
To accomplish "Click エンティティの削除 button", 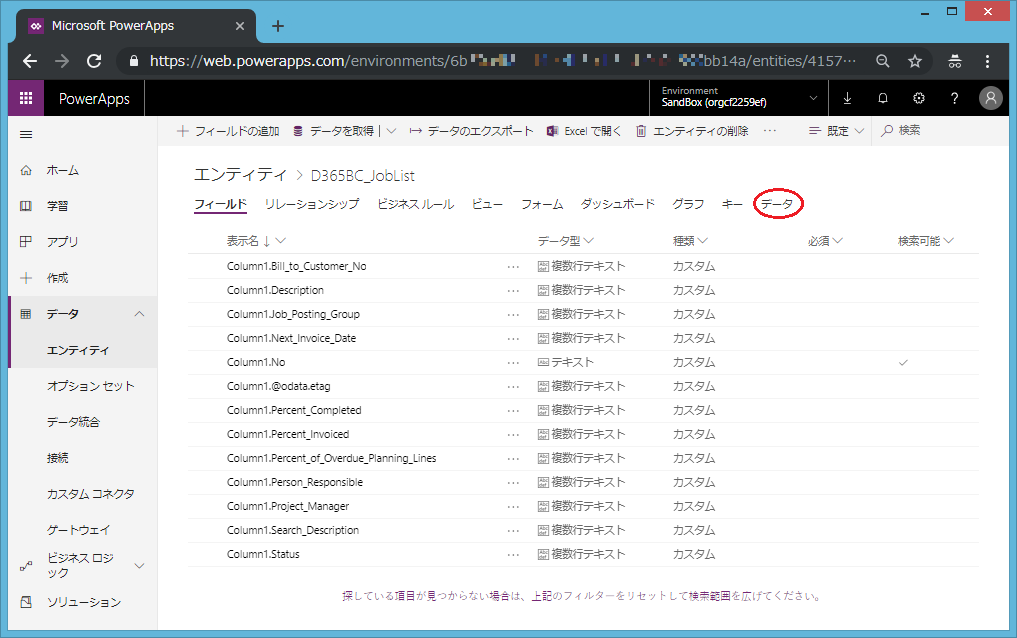I will click(691, 131).
